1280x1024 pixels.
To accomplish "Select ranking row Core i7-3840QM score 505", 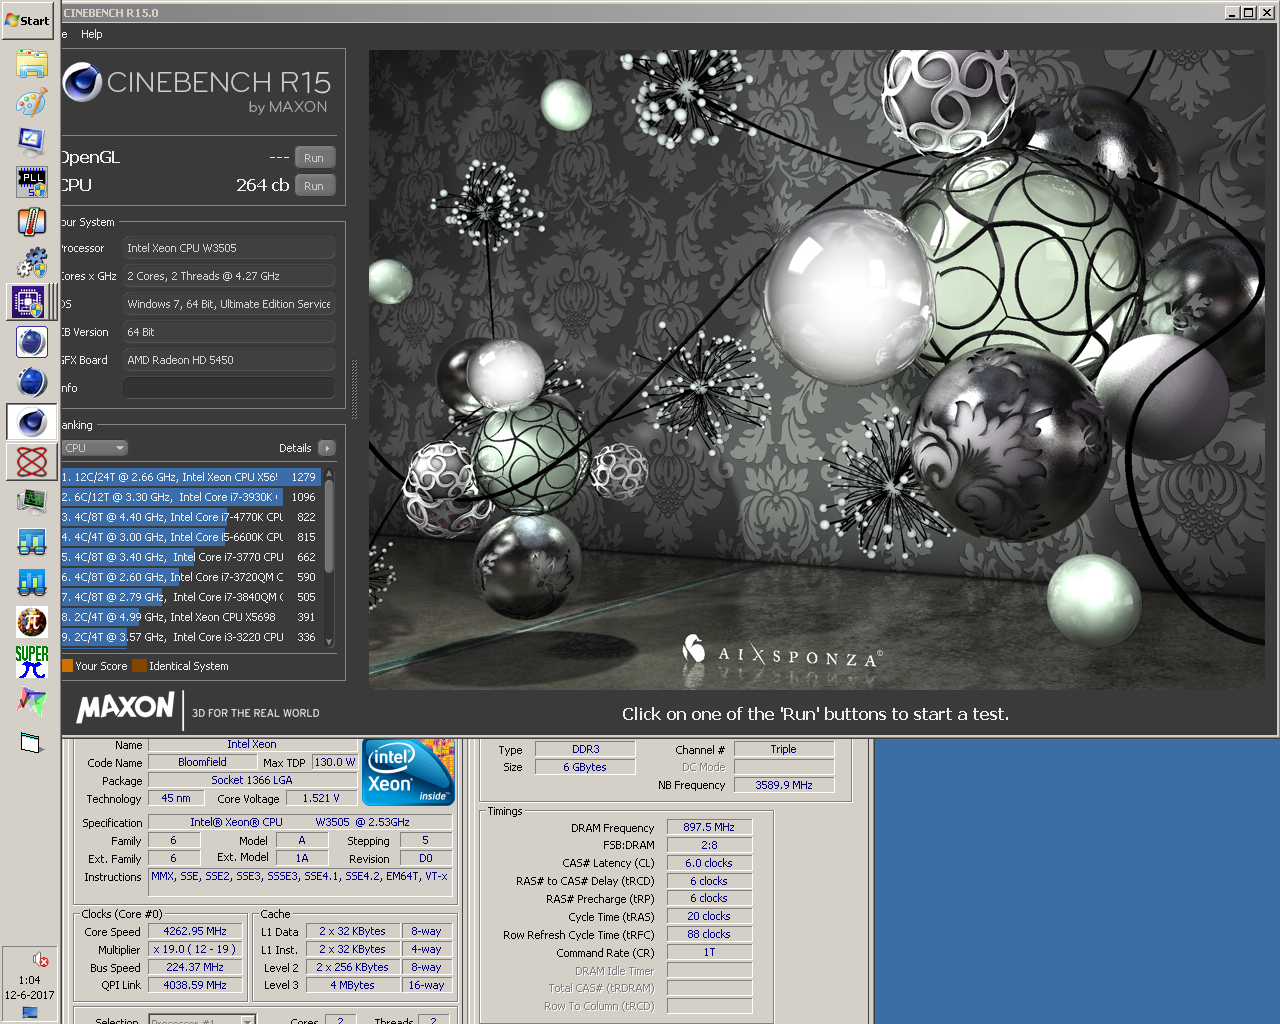I will [x=191, y=597].
